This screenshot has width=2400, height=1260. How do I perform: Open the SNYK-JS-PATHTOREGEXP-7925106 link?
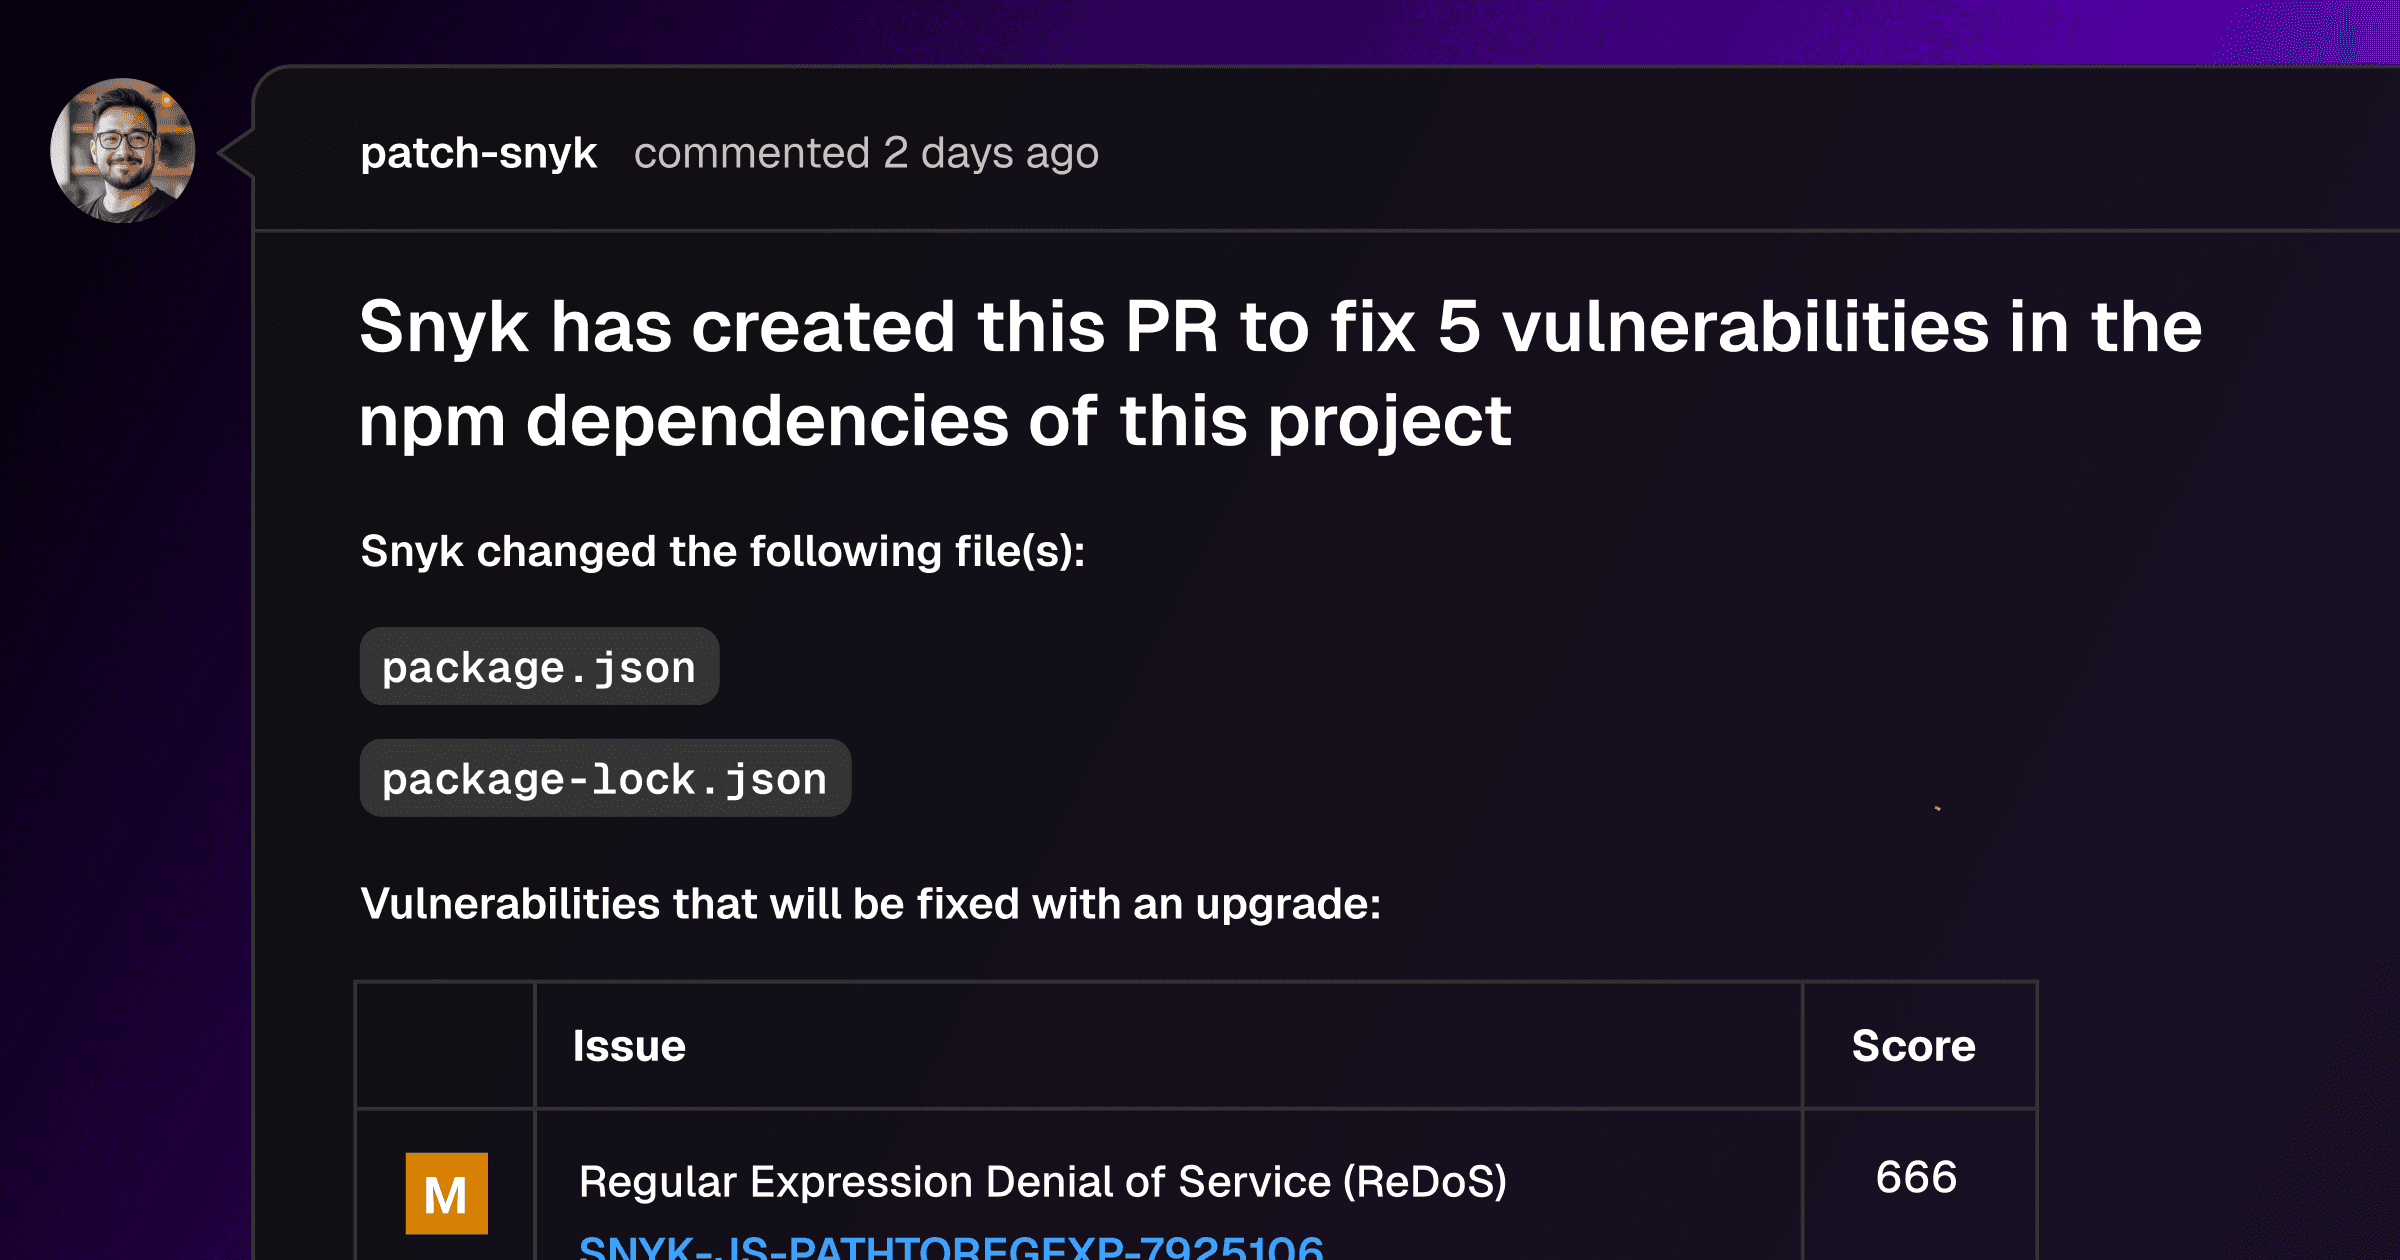pyautogui.click(x=951, y=1247)
